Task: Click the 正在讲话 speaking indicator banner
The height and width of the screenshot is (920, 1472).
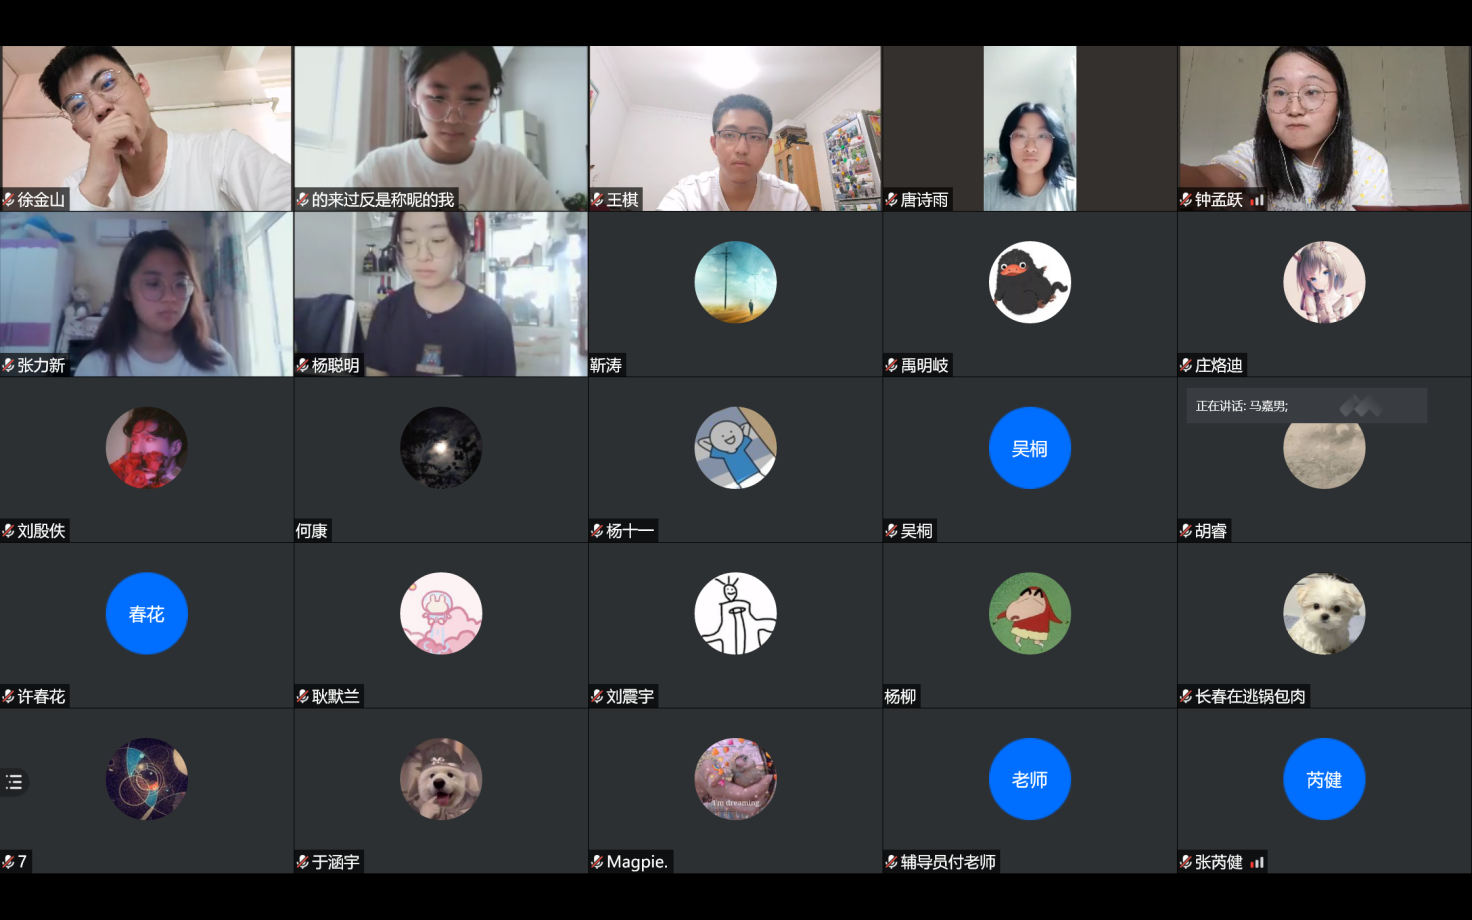Action: pyautogui.click(x=1305, y=406)
